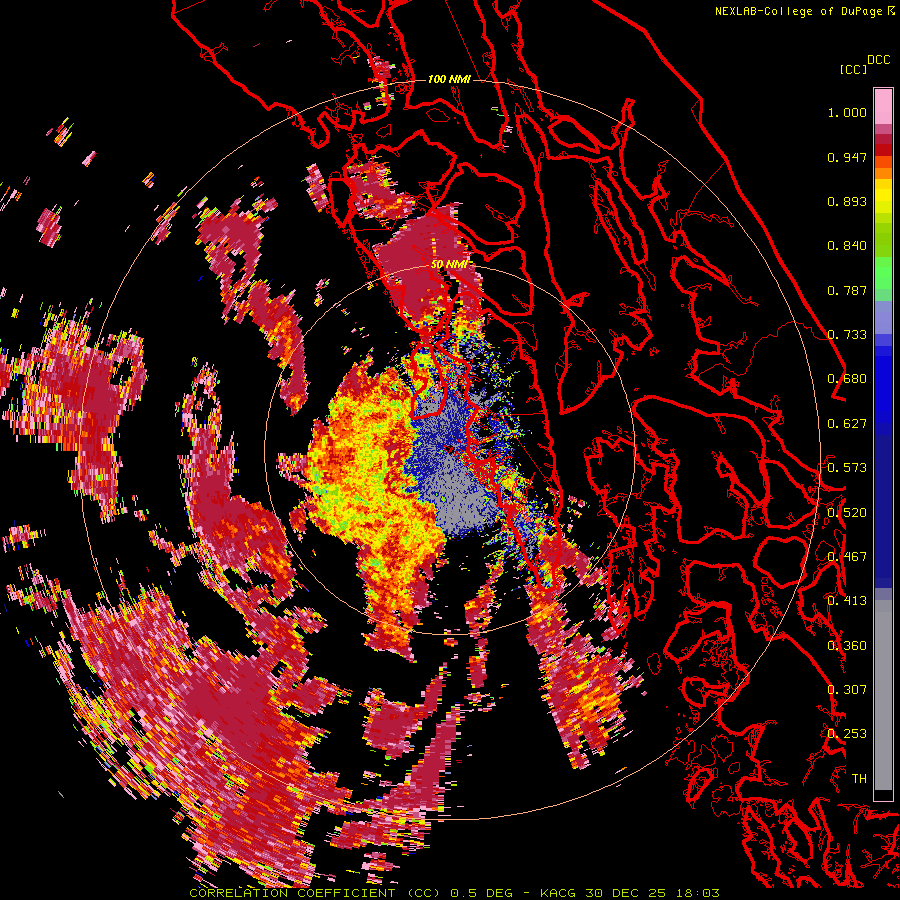Click the 0.253 scale value

click(847, 734)
